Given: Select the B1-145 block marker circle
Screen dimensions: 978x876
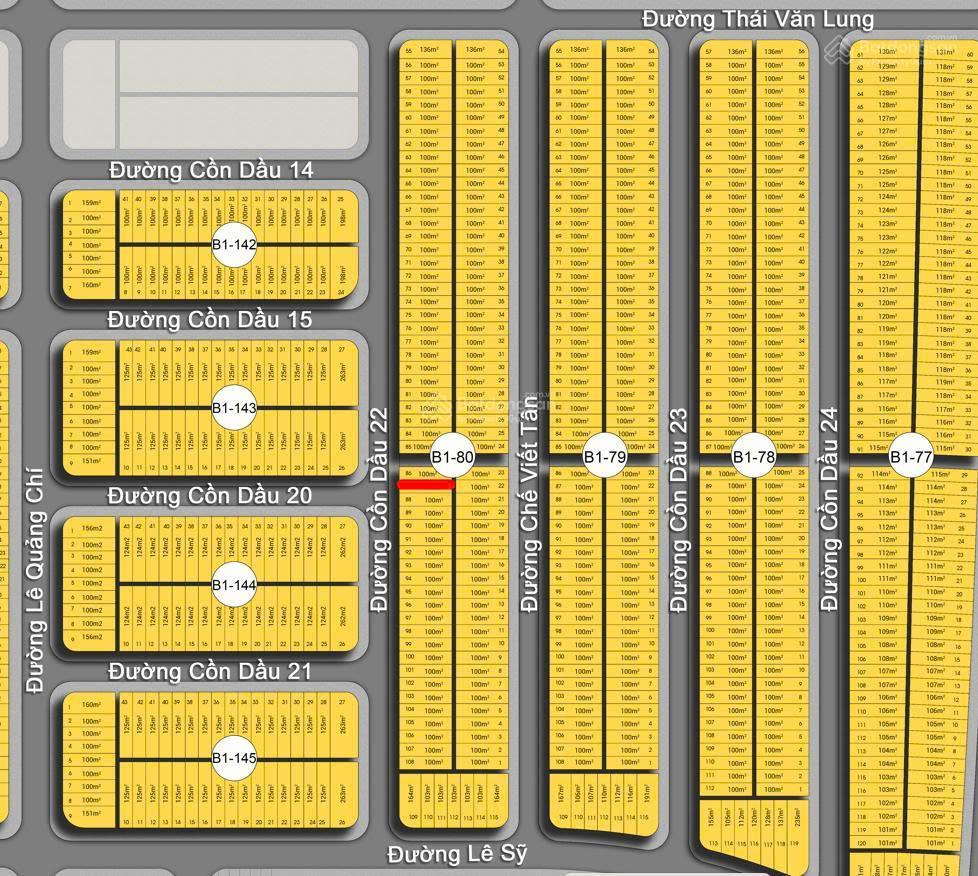Looking at the screenshot, I should pos(234,758).
